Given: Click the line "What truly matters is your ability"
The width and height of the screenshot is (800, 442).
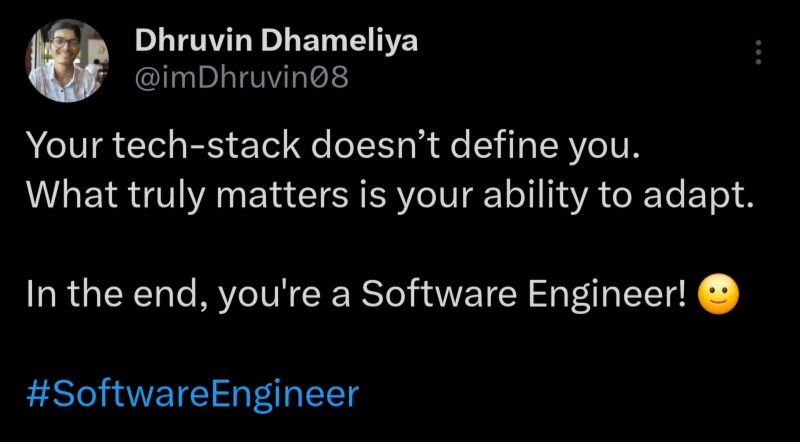Looking at the screenshot, I should 300,193.
